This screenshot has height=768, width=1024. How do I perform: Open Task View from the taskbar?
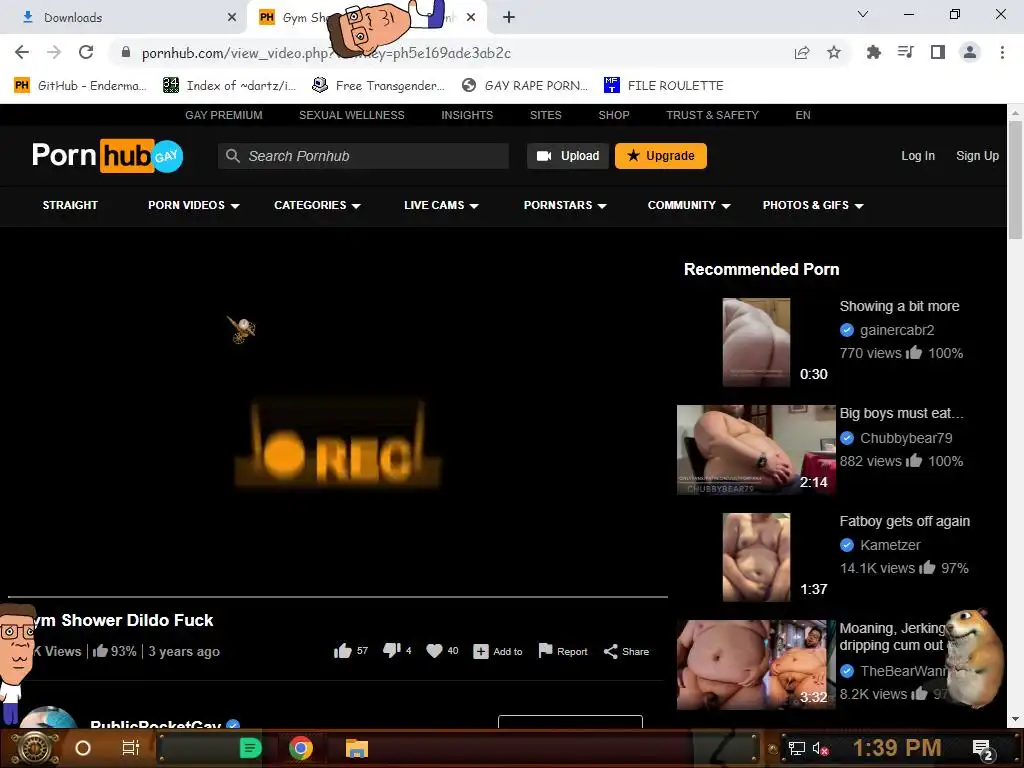click(x=131, y=748)
